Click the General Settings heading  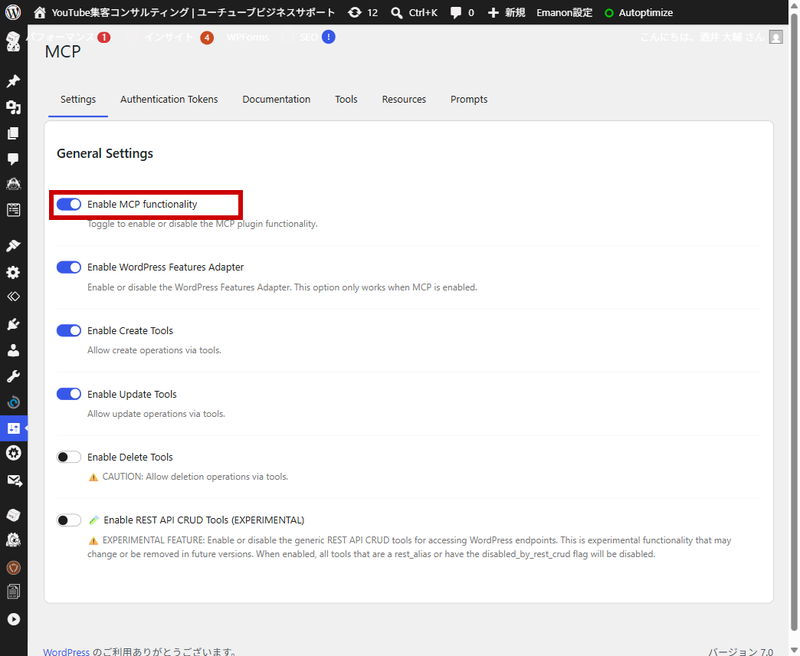click(105, 154)
